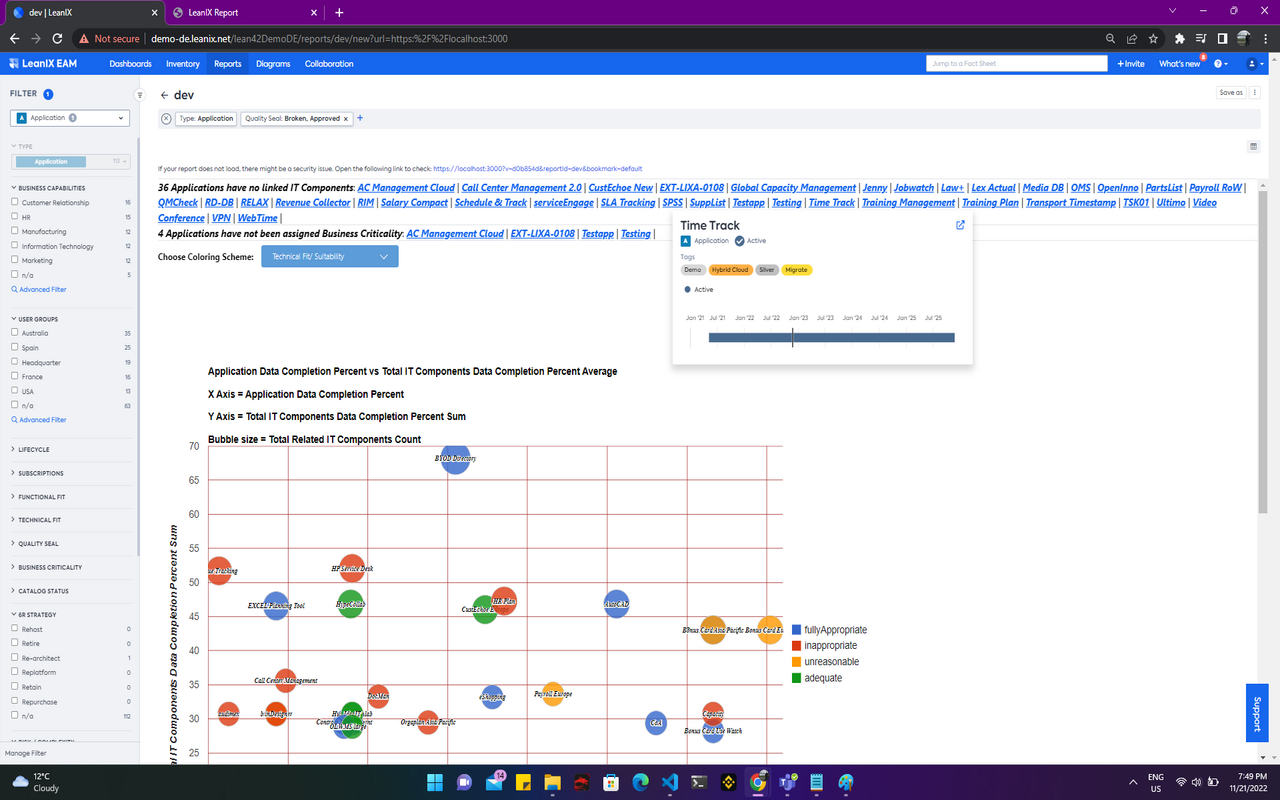
Task: Open the Technical Fit/ Suitability coloring dropdown
Action: [330, 257]
